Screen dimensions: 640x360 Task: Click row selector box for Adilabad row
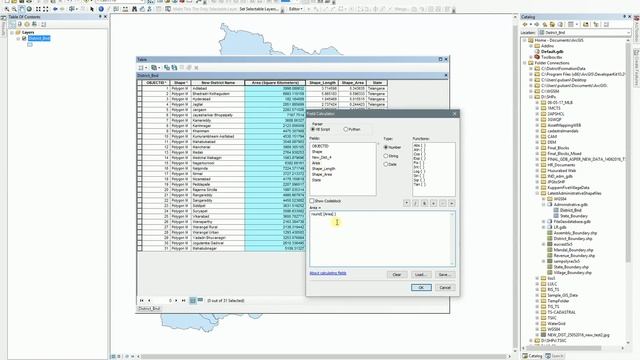coord(140,88)
